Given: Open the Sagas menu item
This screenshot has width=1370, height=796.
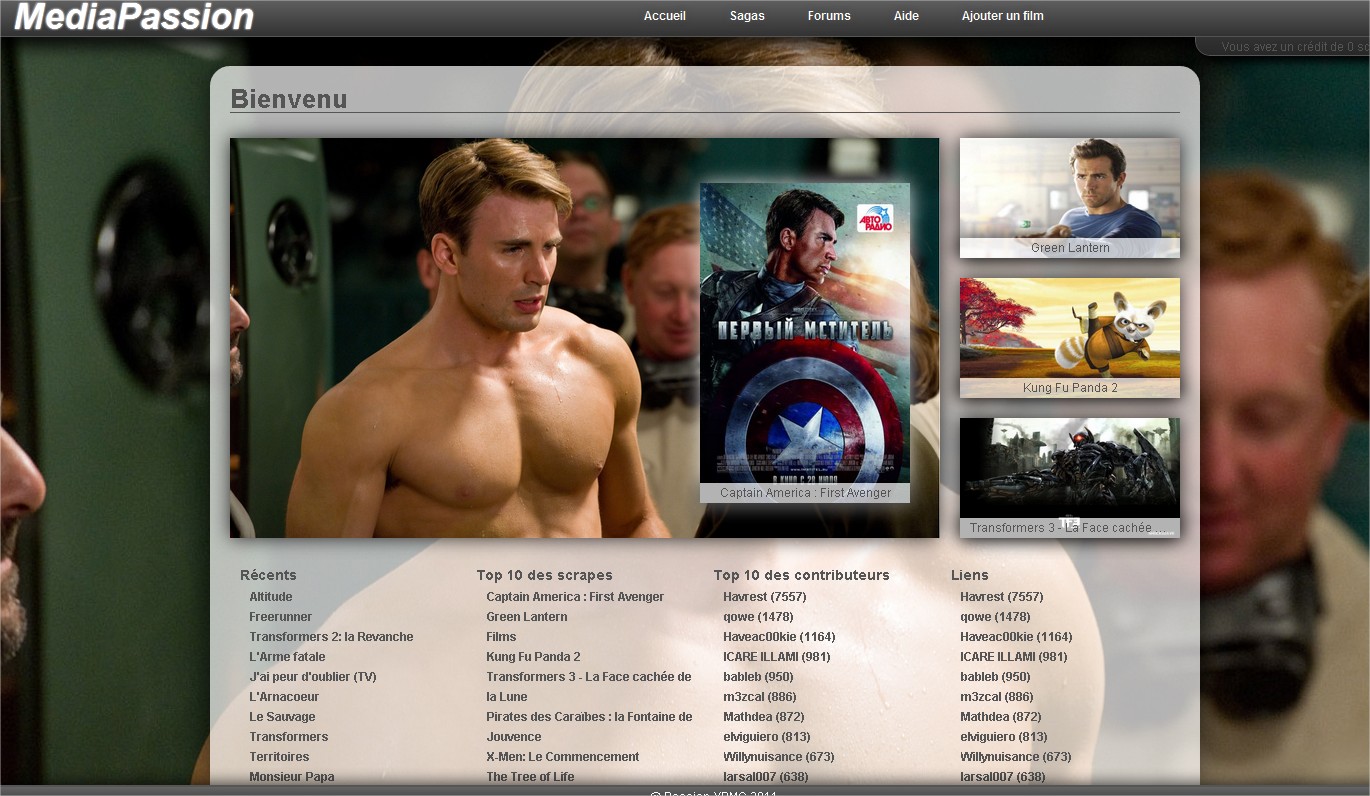Looking at the screenshot, I should pos(747,16).
